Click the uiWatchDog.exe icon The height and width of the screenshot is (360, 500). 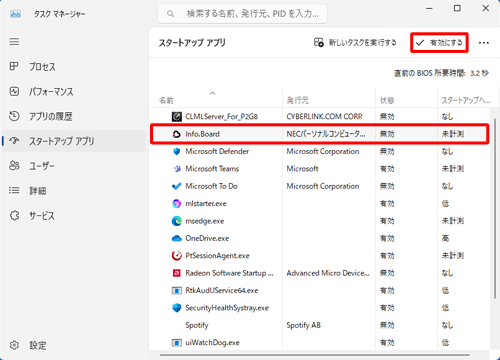(x=177, y=343)
